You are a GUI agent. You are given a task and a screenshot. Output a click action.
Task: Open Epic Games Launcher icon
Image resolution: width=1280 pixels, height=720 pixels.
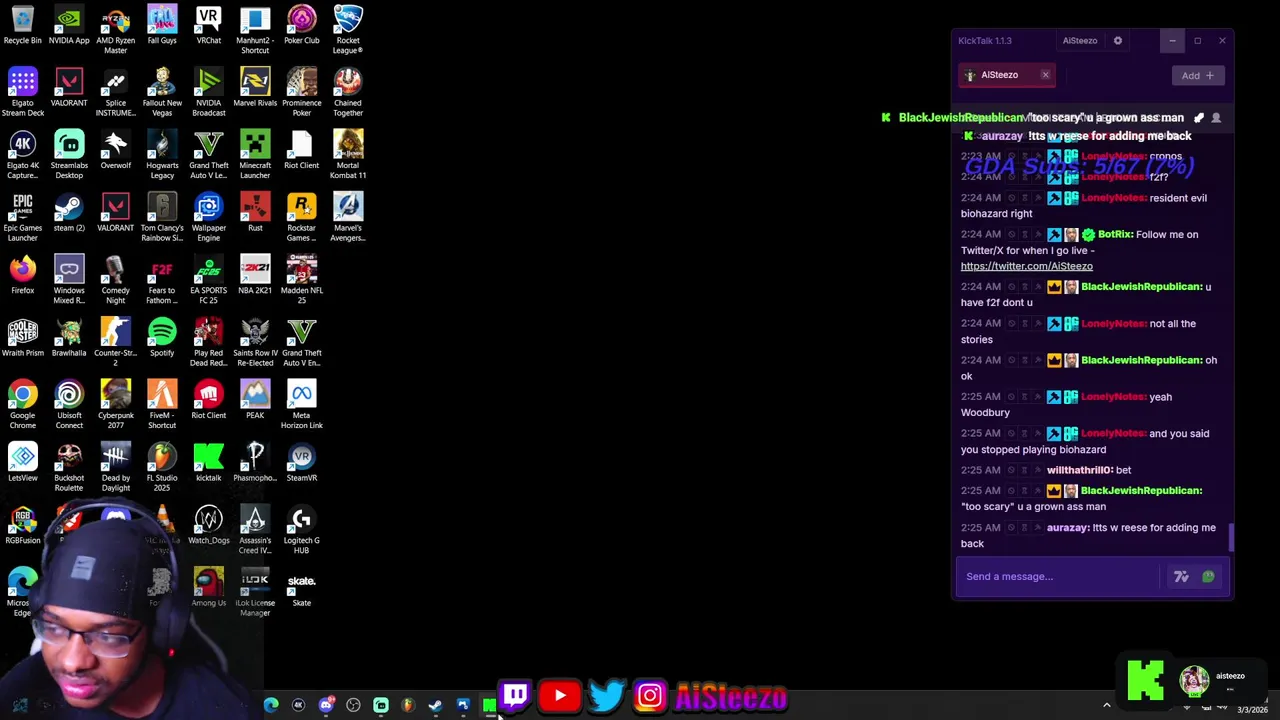click(22, 217)
